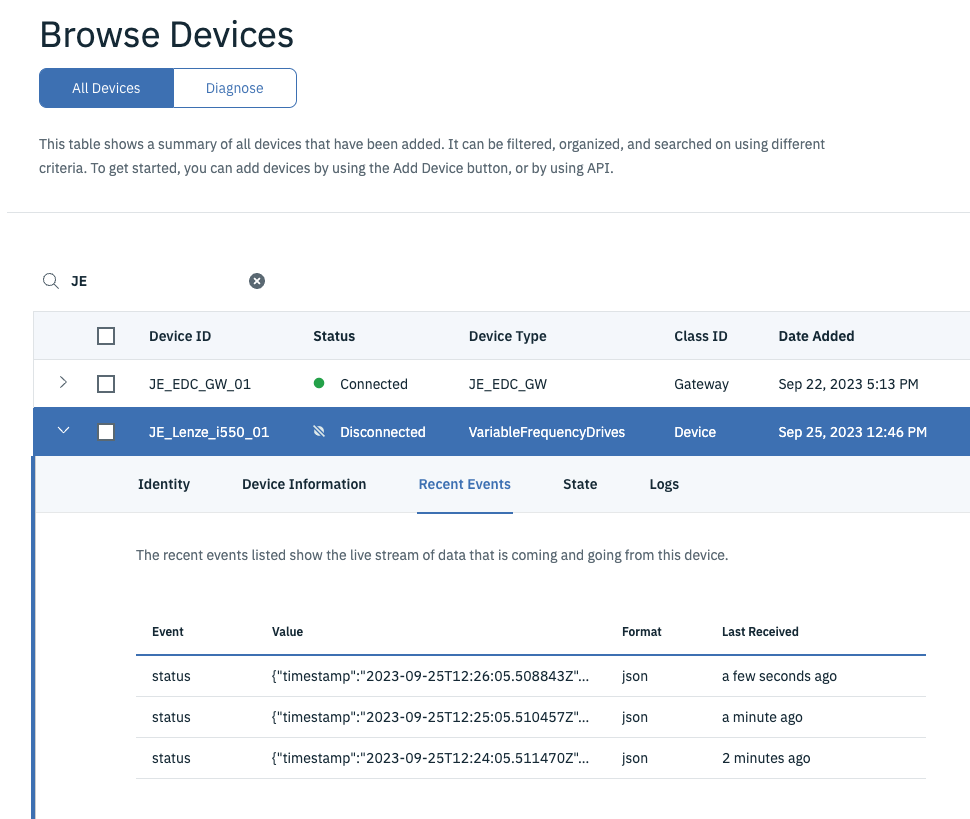This screenshot has height=819, width=970.
Task: Click the Disconnected status icon
Action: pos(319,431)
